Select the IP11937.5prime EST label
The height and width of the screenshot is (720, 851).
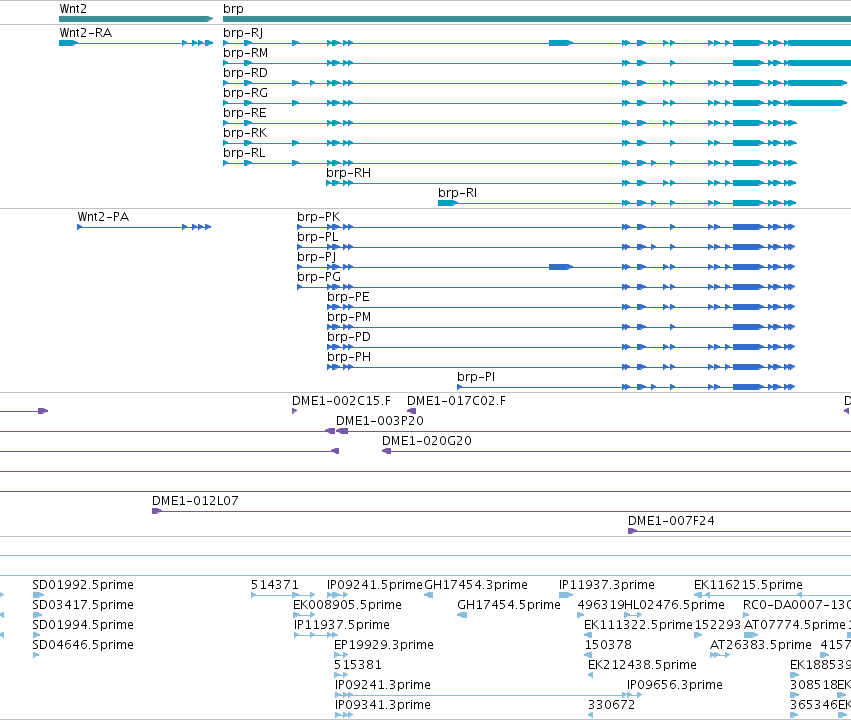[x=342, y=625]
